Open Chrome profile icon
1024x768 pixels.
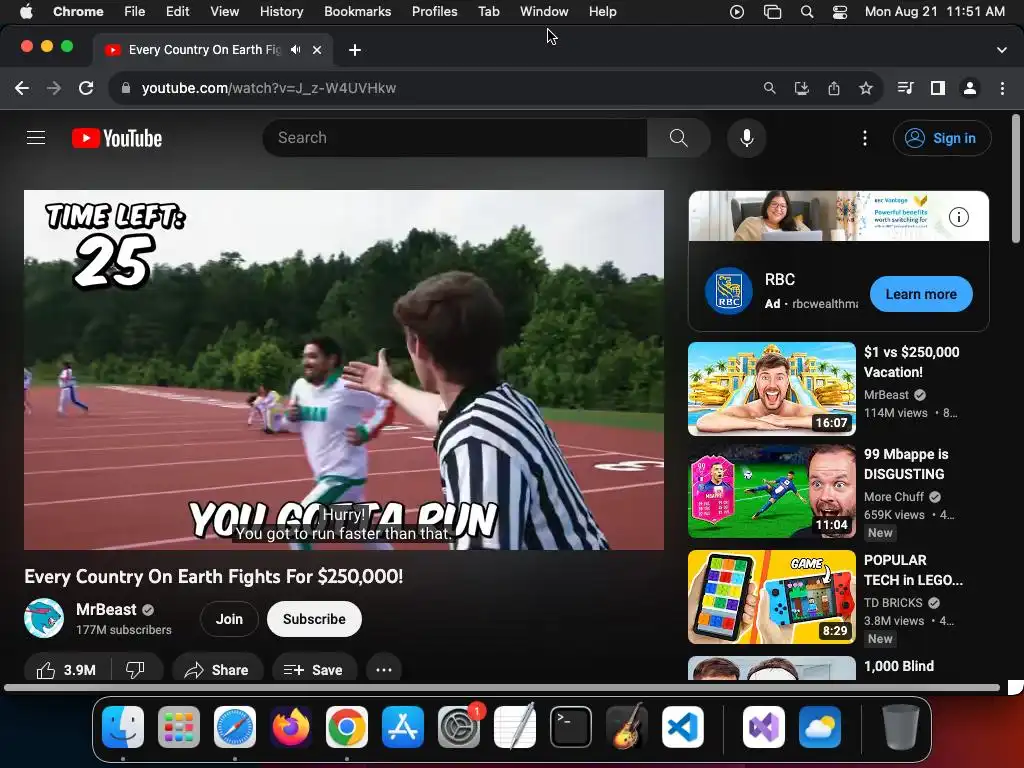(x=970, y=88)
